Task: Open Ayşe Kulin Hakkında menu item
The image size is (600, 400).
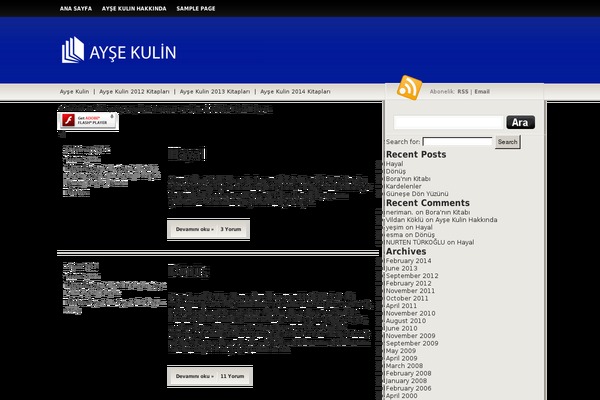Action: pos(134,8)
